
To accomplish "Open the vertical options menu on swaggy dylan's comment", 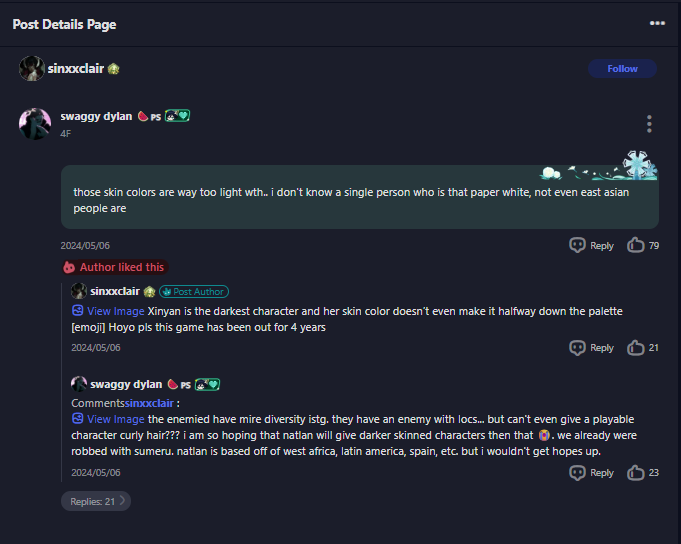I will (649, 124).
